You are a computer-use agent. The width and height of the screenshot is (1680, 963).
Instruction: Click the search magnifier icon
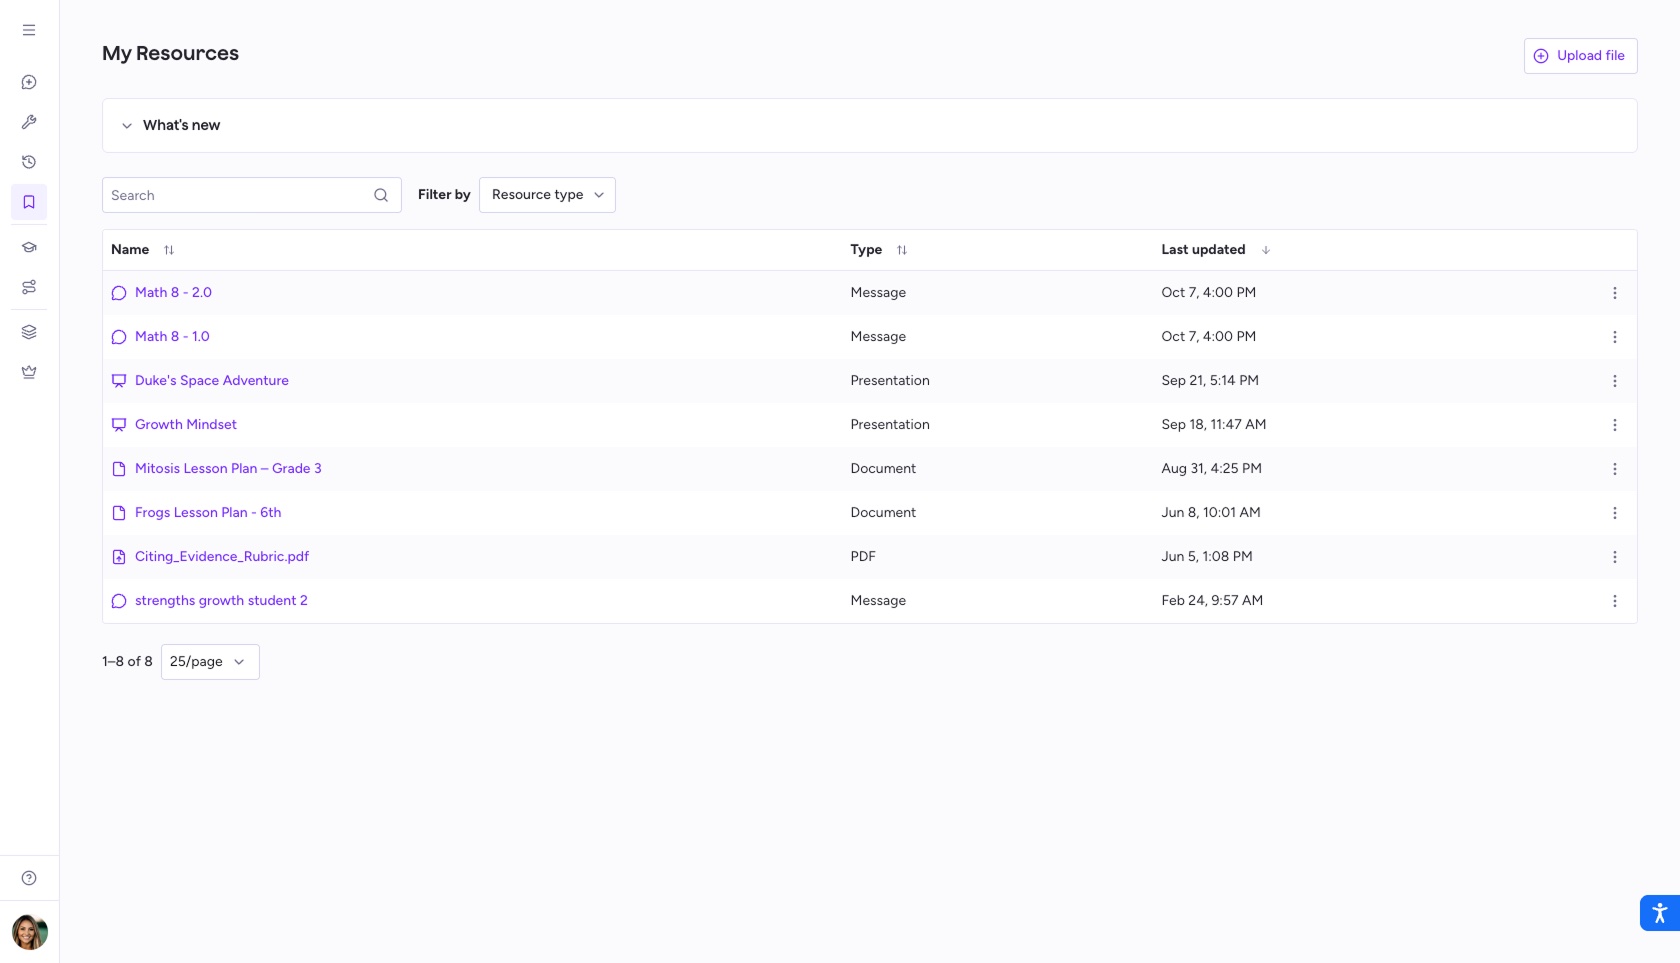point(381,195)
